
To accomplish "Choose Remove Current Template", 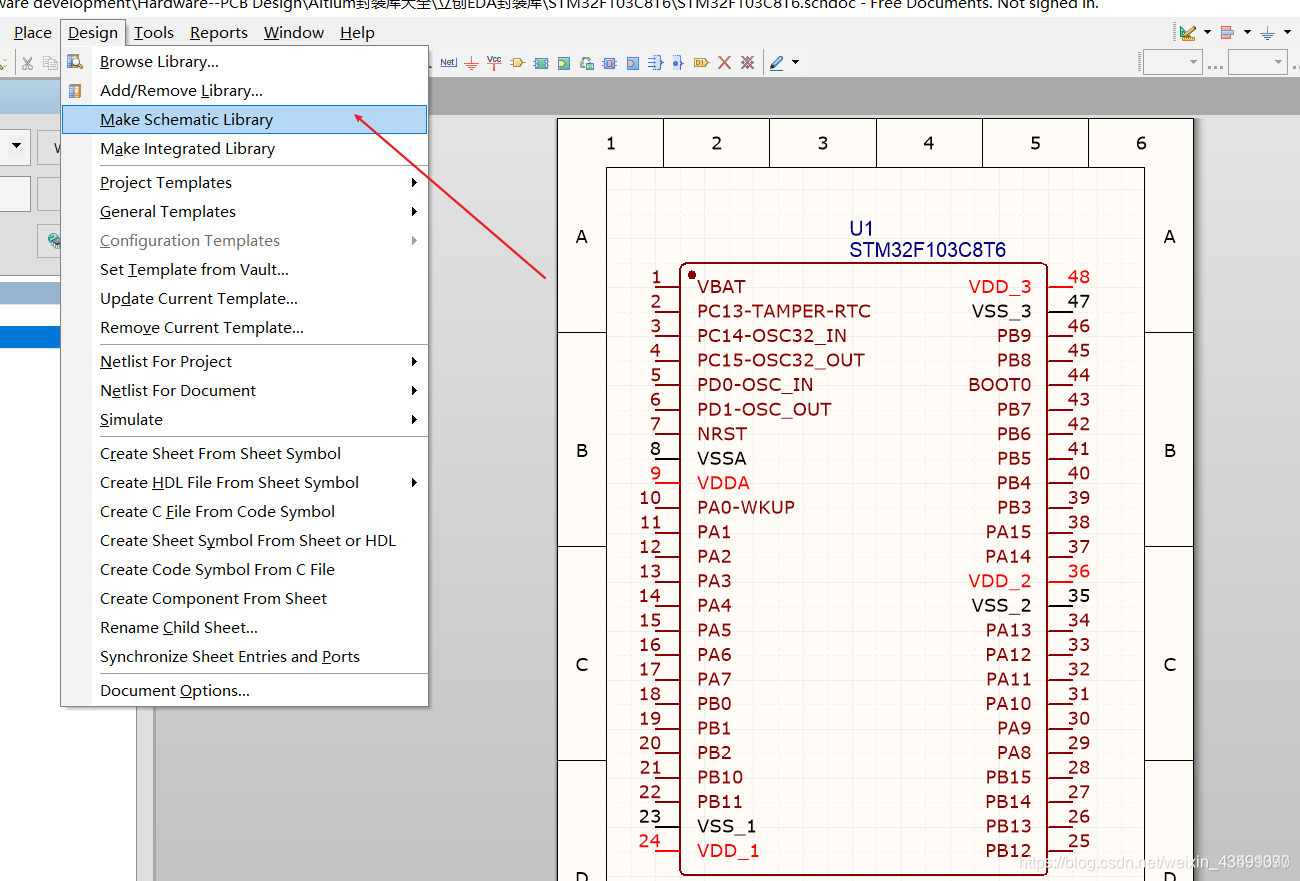I will [x=244, y=327].
